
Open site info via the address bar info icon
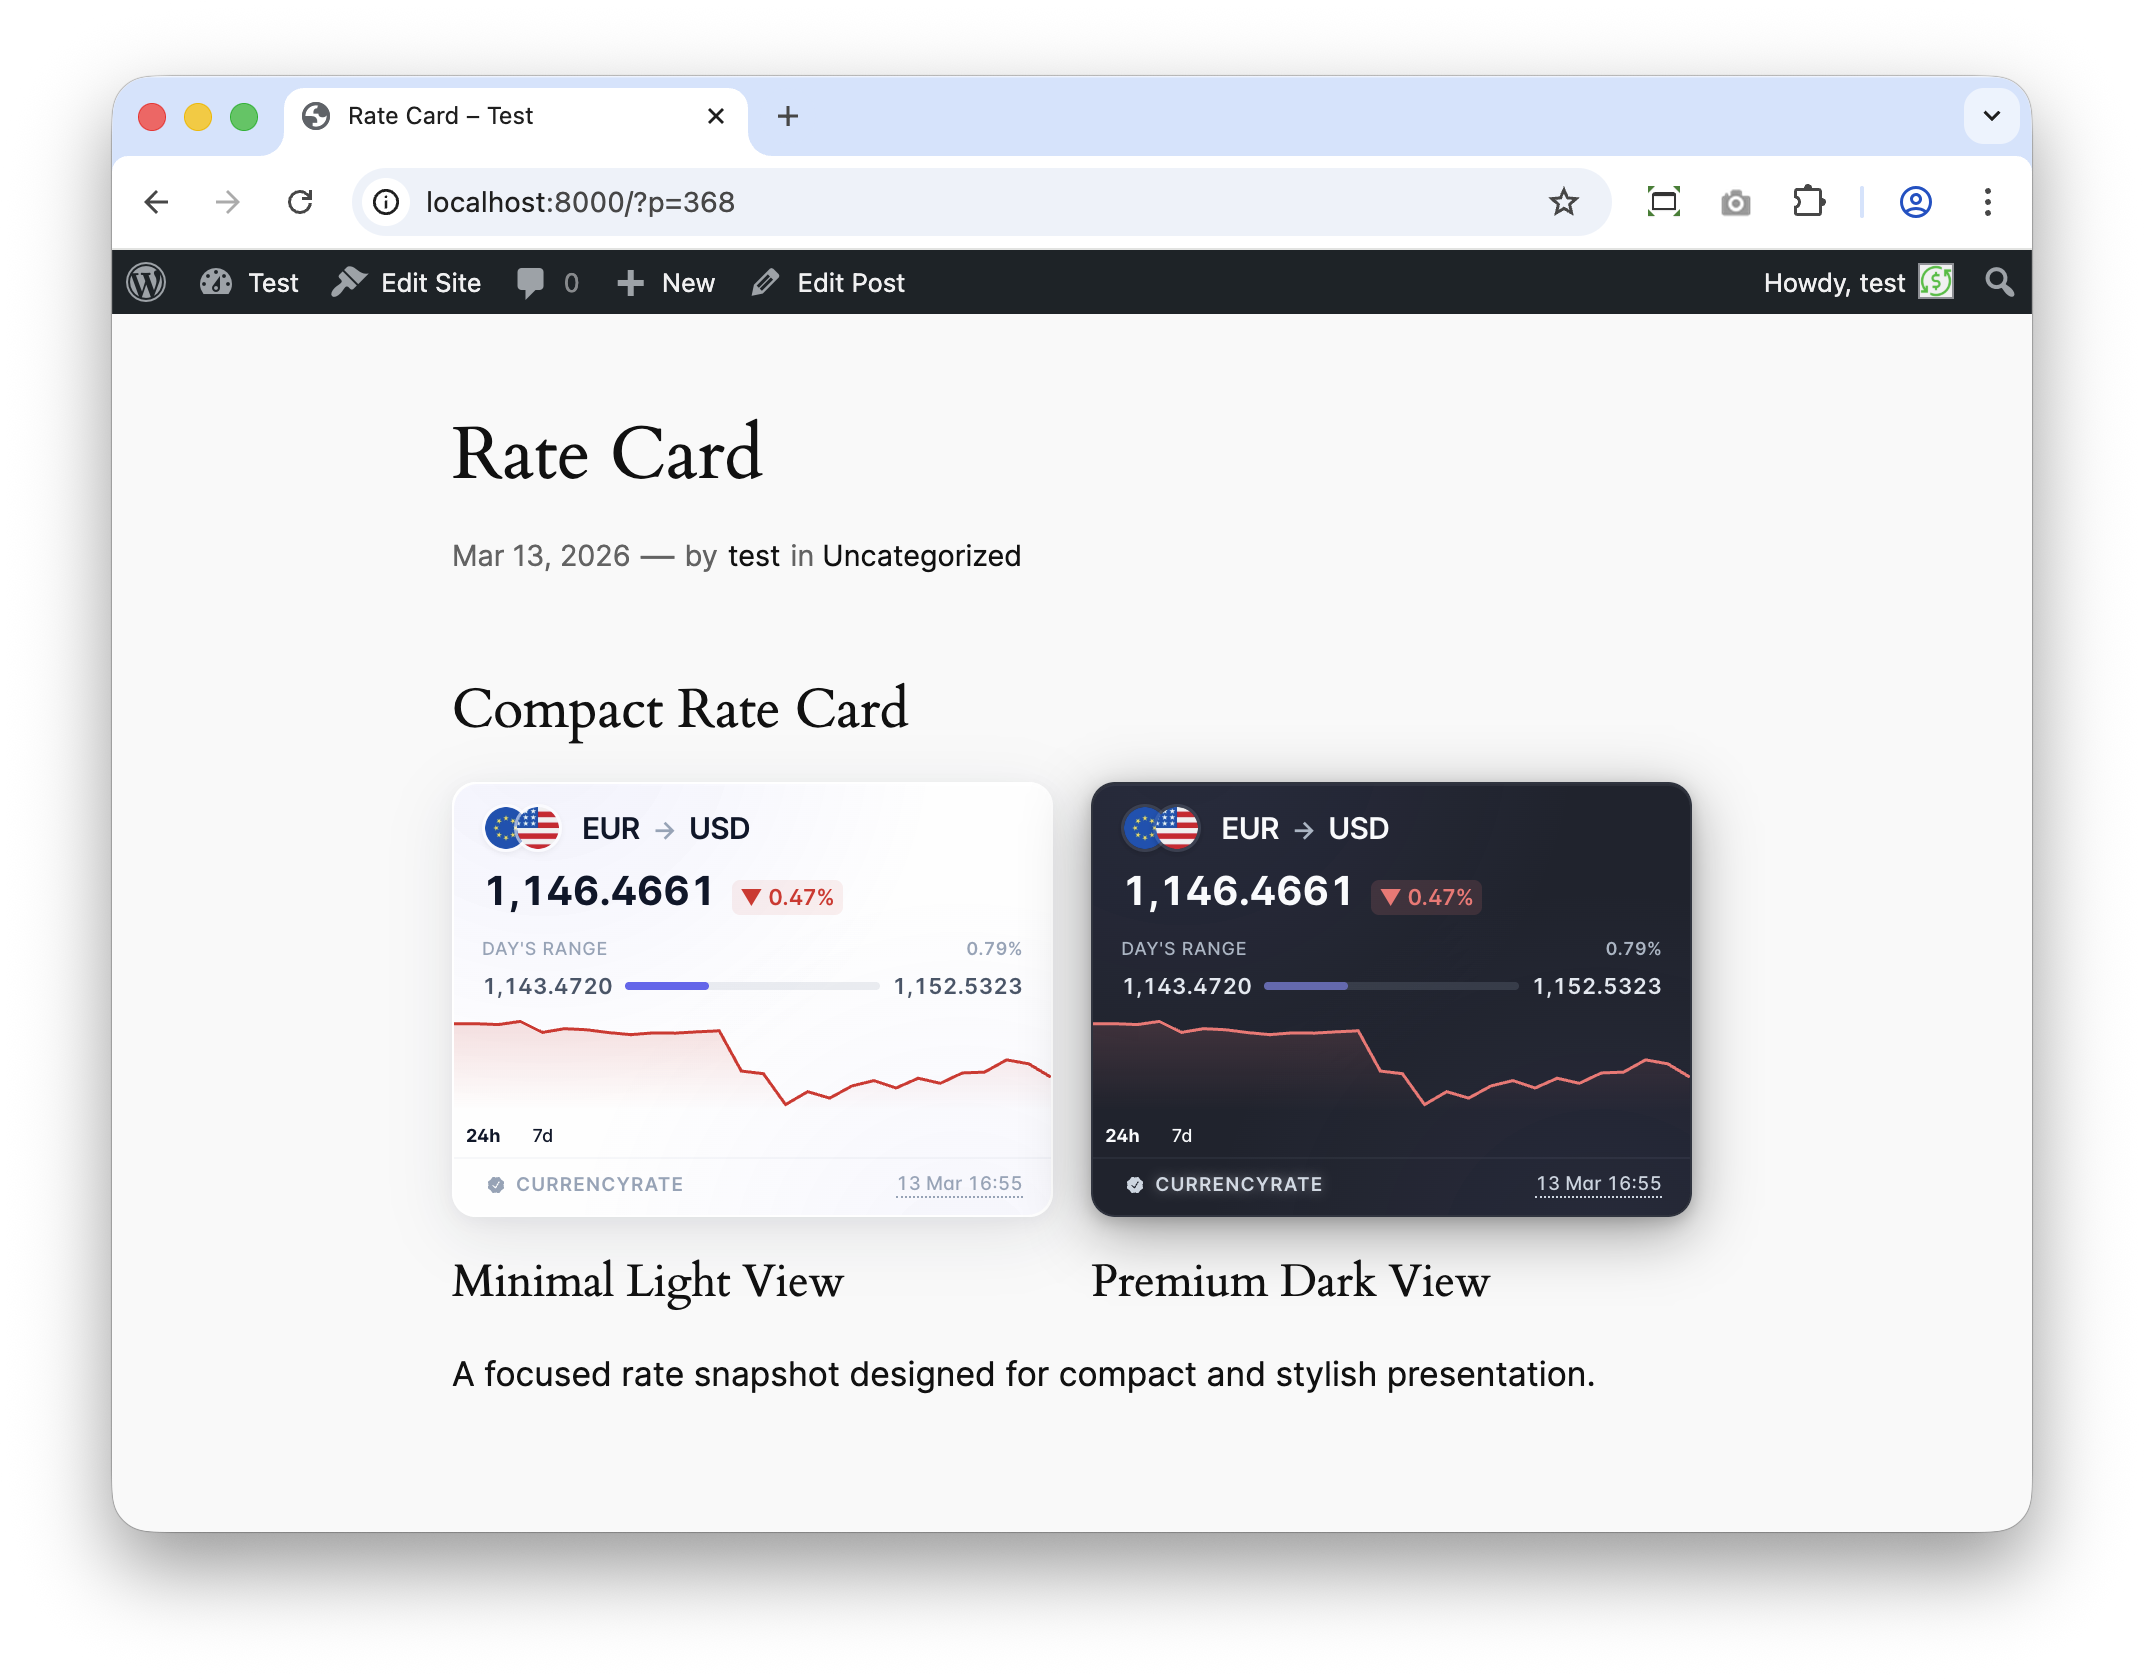pos(385,202)
